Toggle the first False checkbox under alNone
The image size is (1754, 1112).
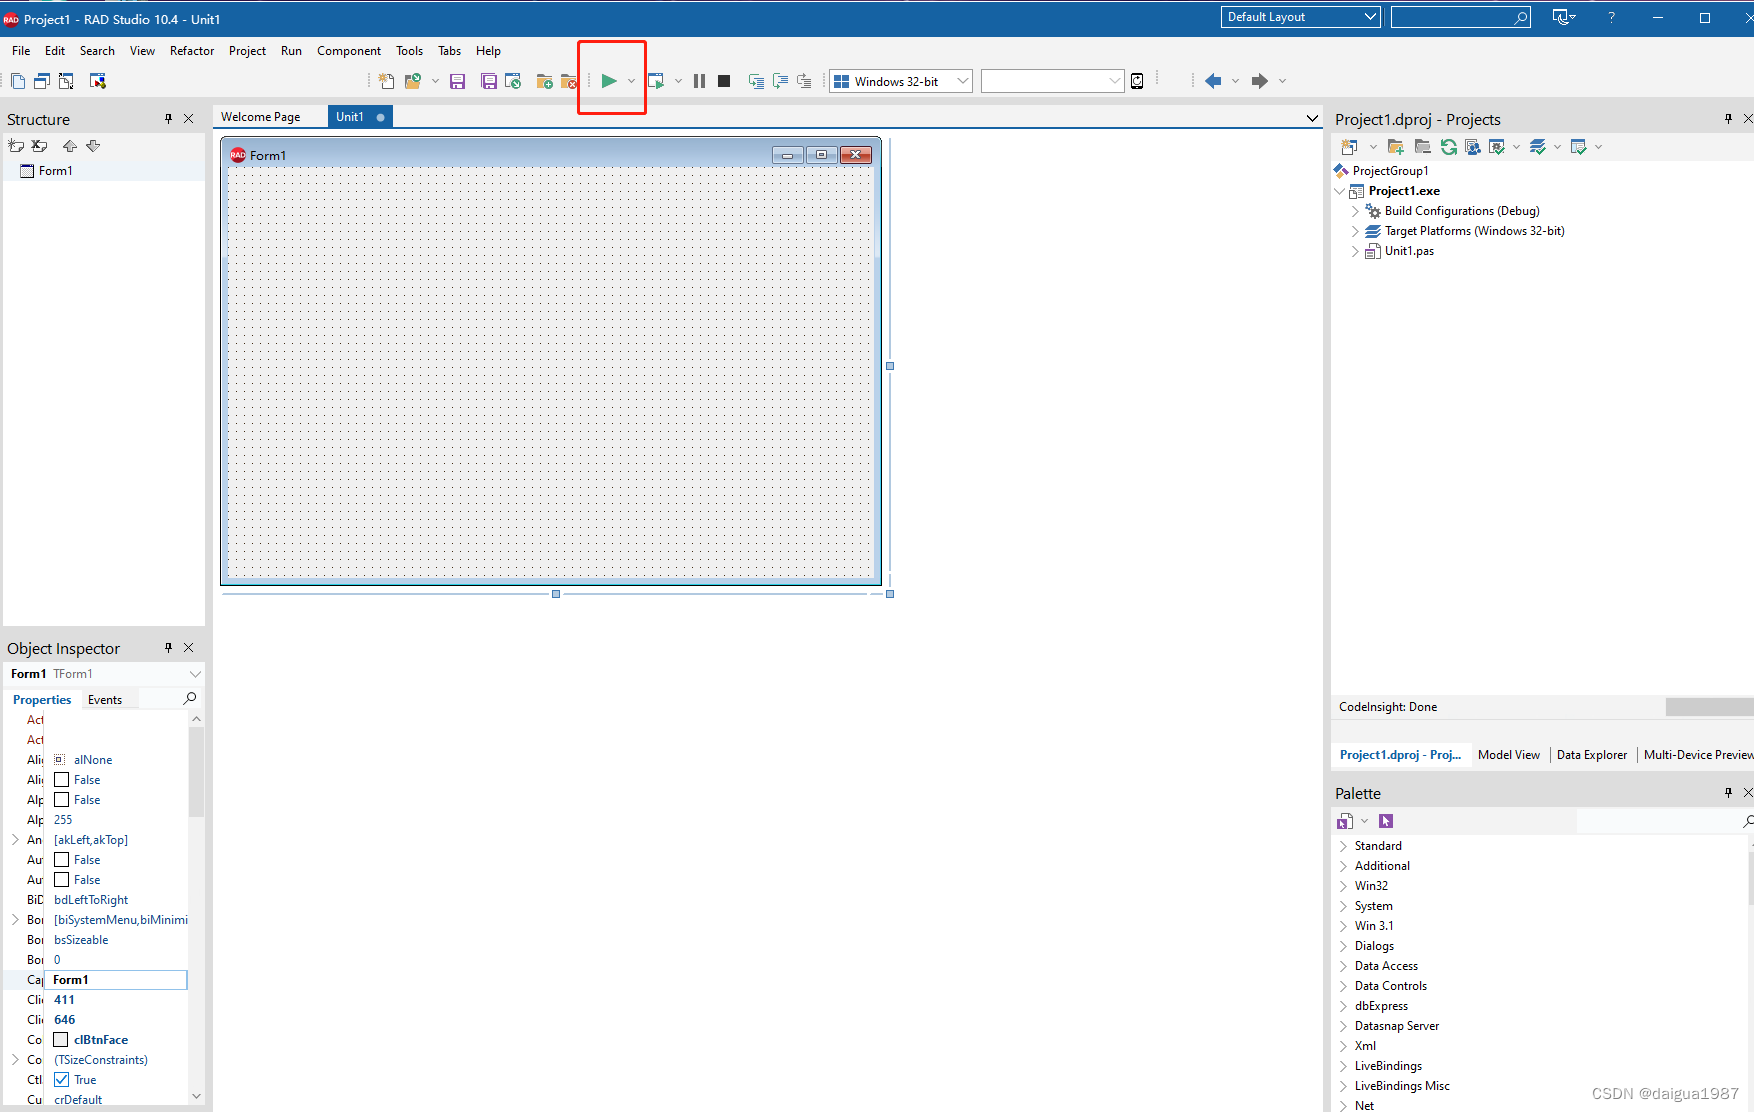tap(61, 780)
